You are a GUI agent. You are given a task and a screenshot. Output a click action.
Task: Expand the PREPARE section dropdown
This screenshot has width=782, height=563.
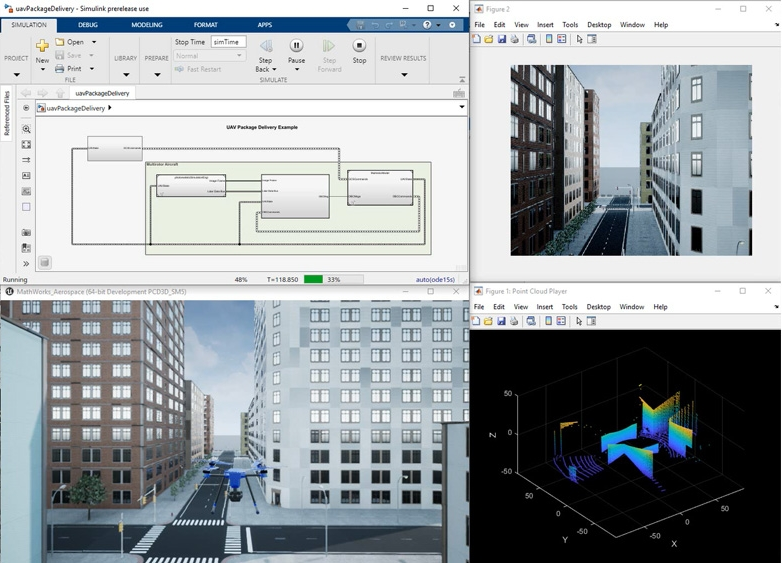click(x=157, y=75)
